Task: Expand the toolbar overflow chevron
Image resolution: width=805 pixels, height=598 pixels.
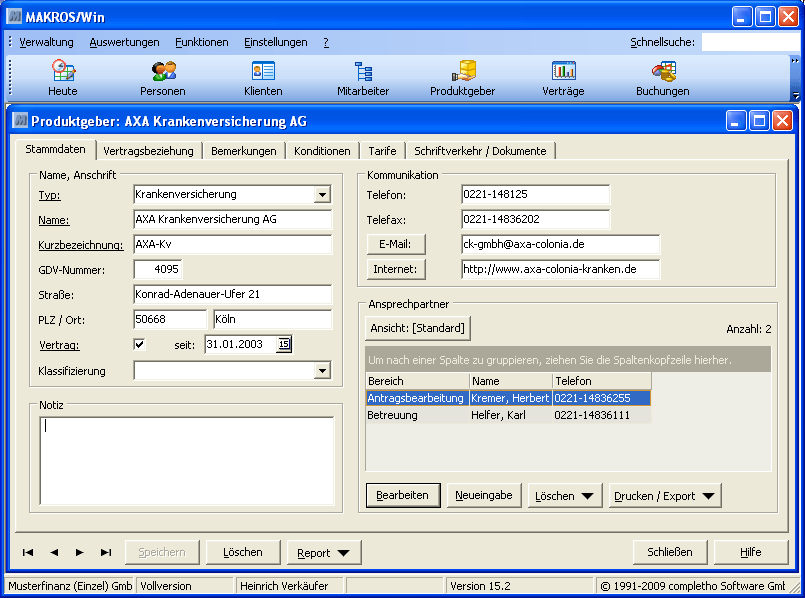Action: (x=795, y=61)
